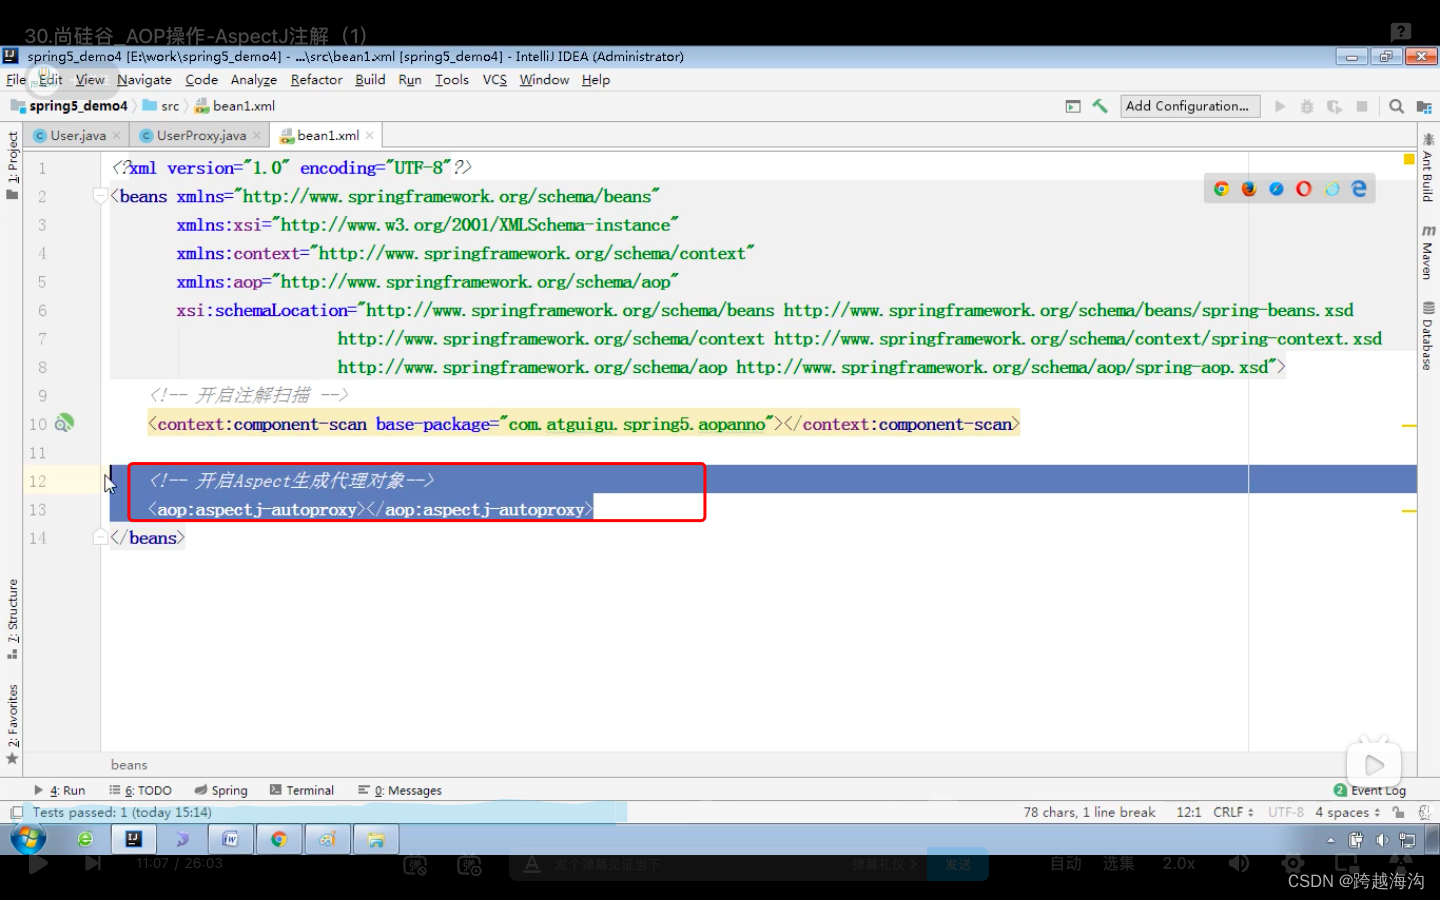The image size is (1440, 900).
Task: Open file explorer taskbar icon
Action: point(376,839)
